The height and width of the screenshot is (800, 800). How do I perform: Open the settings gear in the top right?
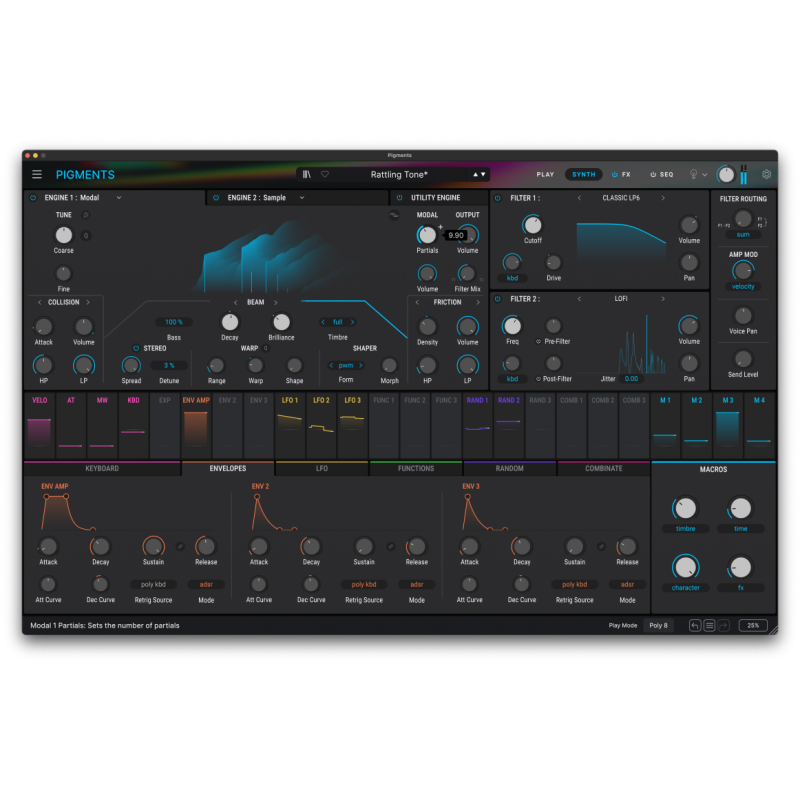tap(766, 174)
